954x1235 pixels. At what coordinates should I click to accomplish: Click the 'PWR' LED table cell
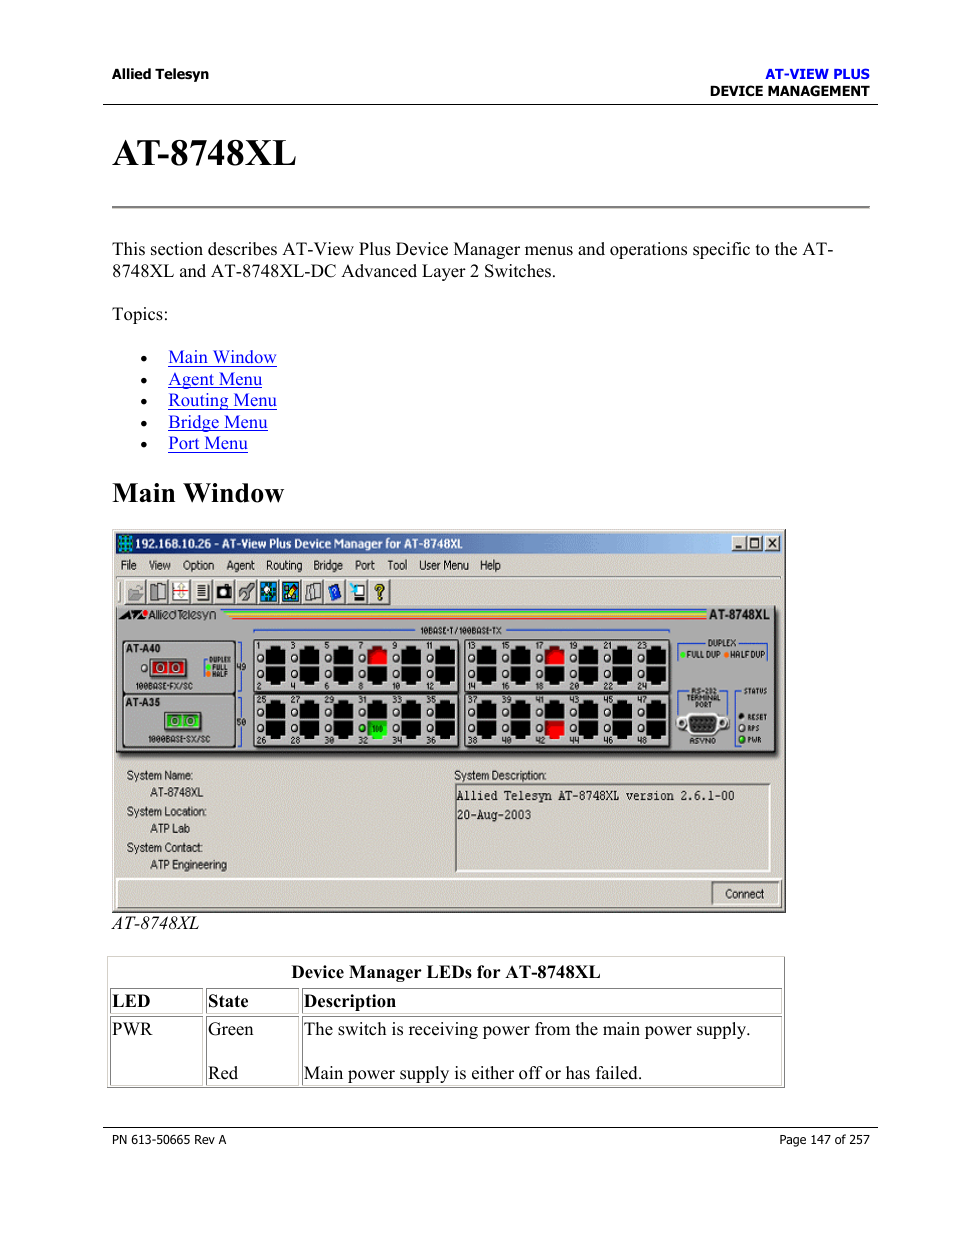tap(156, 1051)
